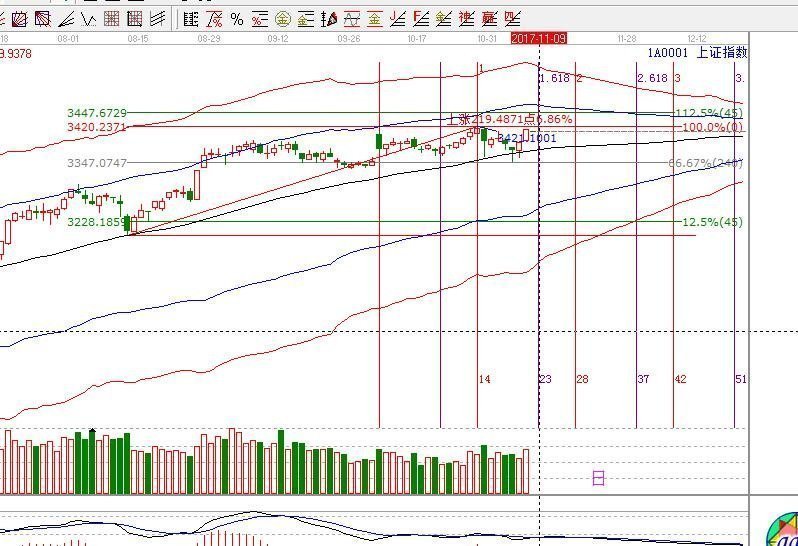
Task: Click the 112.5%(45) retracement label
Action: [709, 113]
